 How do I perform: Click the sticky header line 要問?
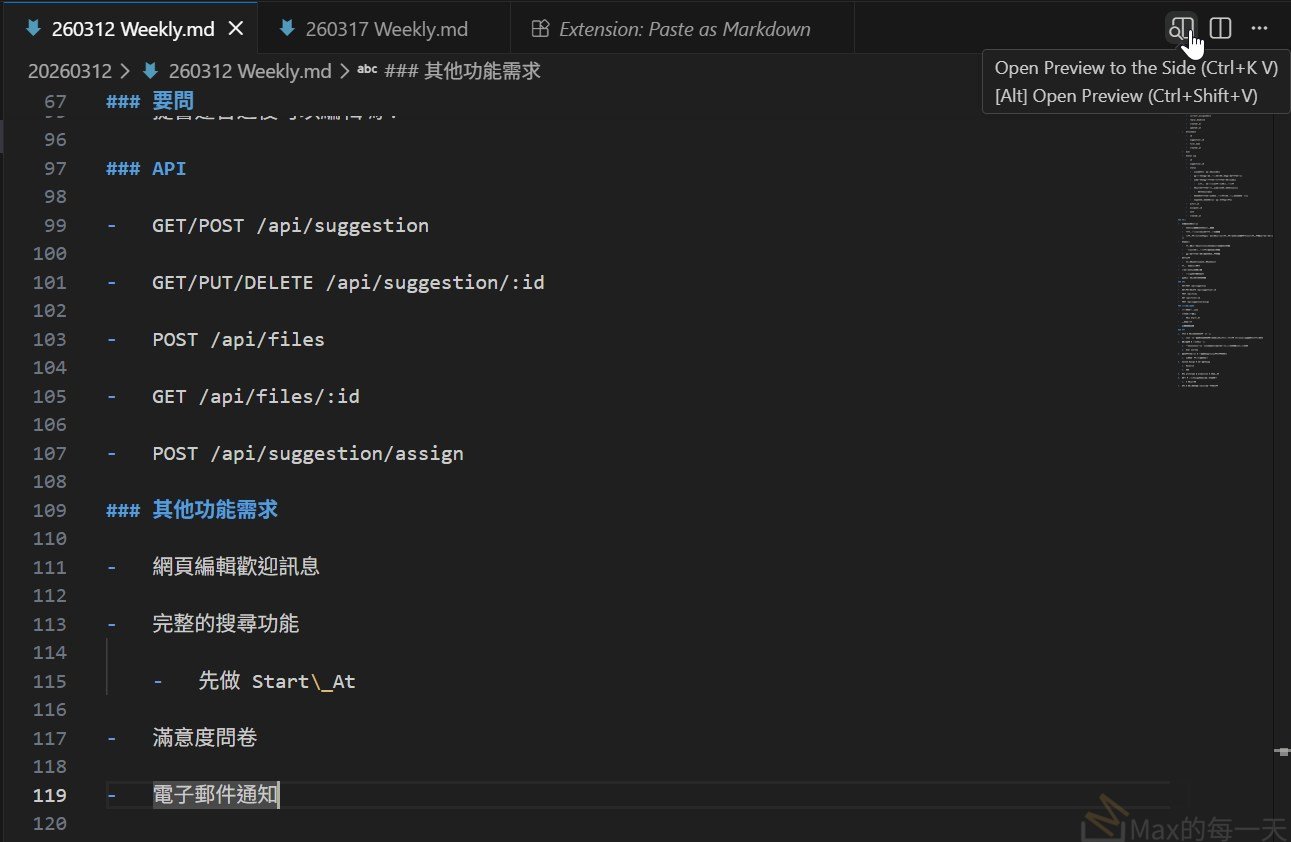[x=172, y=101]
